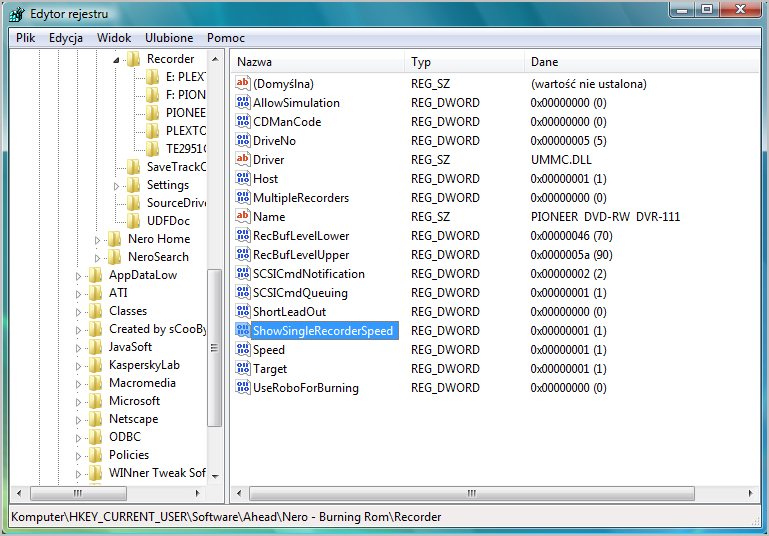769x536 pixels.
Task: Select the WINner Tweak Sof key
Action: point(157,473)
